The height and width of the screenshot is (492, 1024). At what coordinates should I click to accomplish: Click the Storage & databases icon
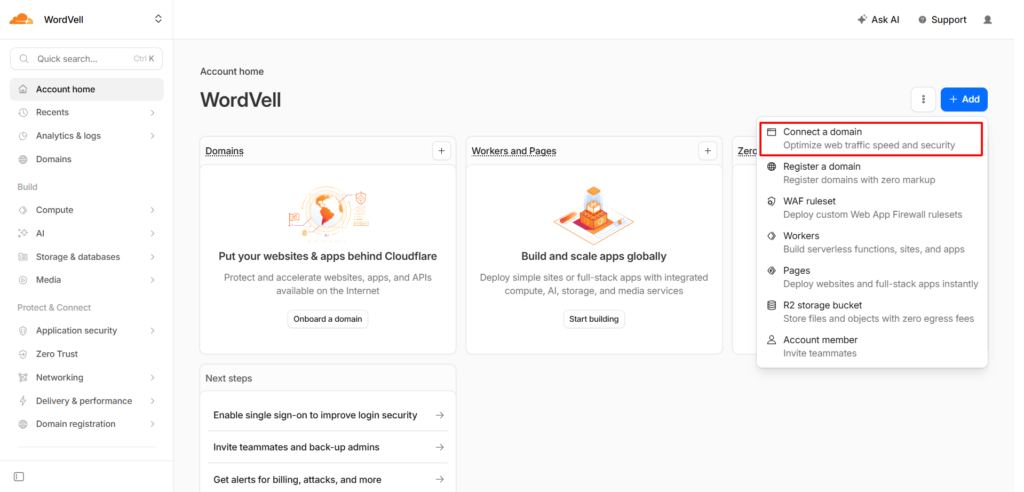pyautogui.click(x=23, y=257)
